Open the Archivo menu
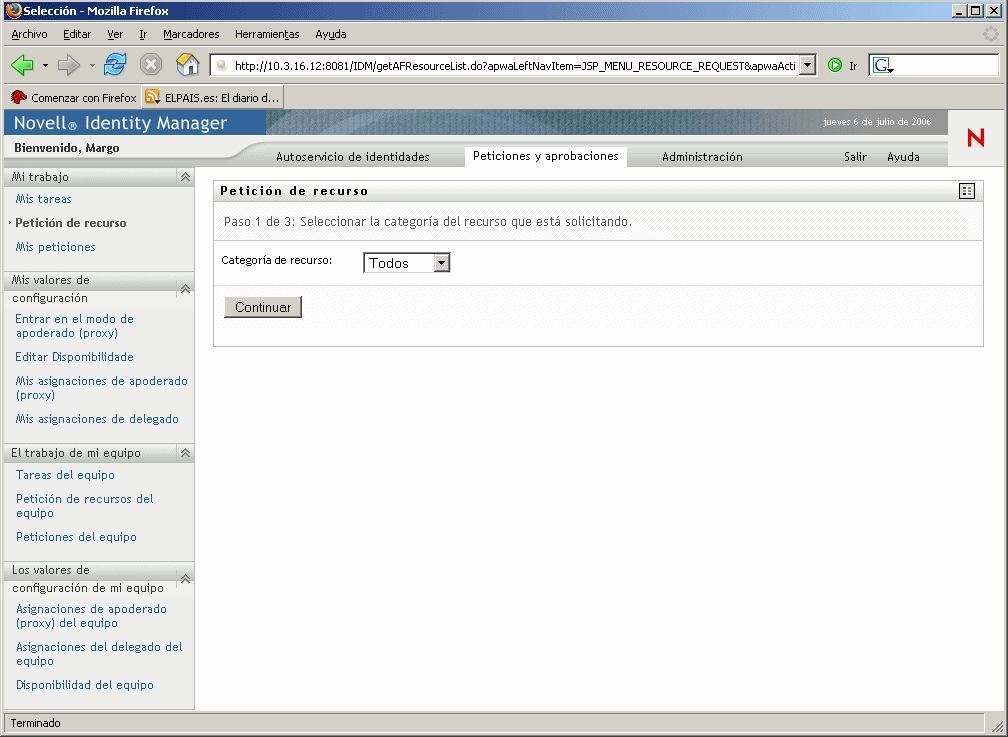The width and height of the screenshot is (1008, 737). pos(30,34)
